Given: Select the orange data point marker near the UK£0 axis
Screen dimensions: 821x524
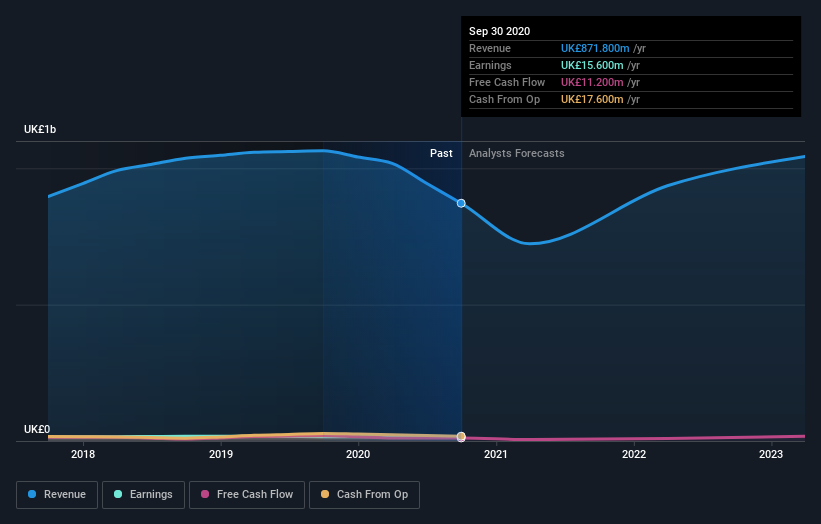Looking at the screenshot, I should (x=461, y=436).
